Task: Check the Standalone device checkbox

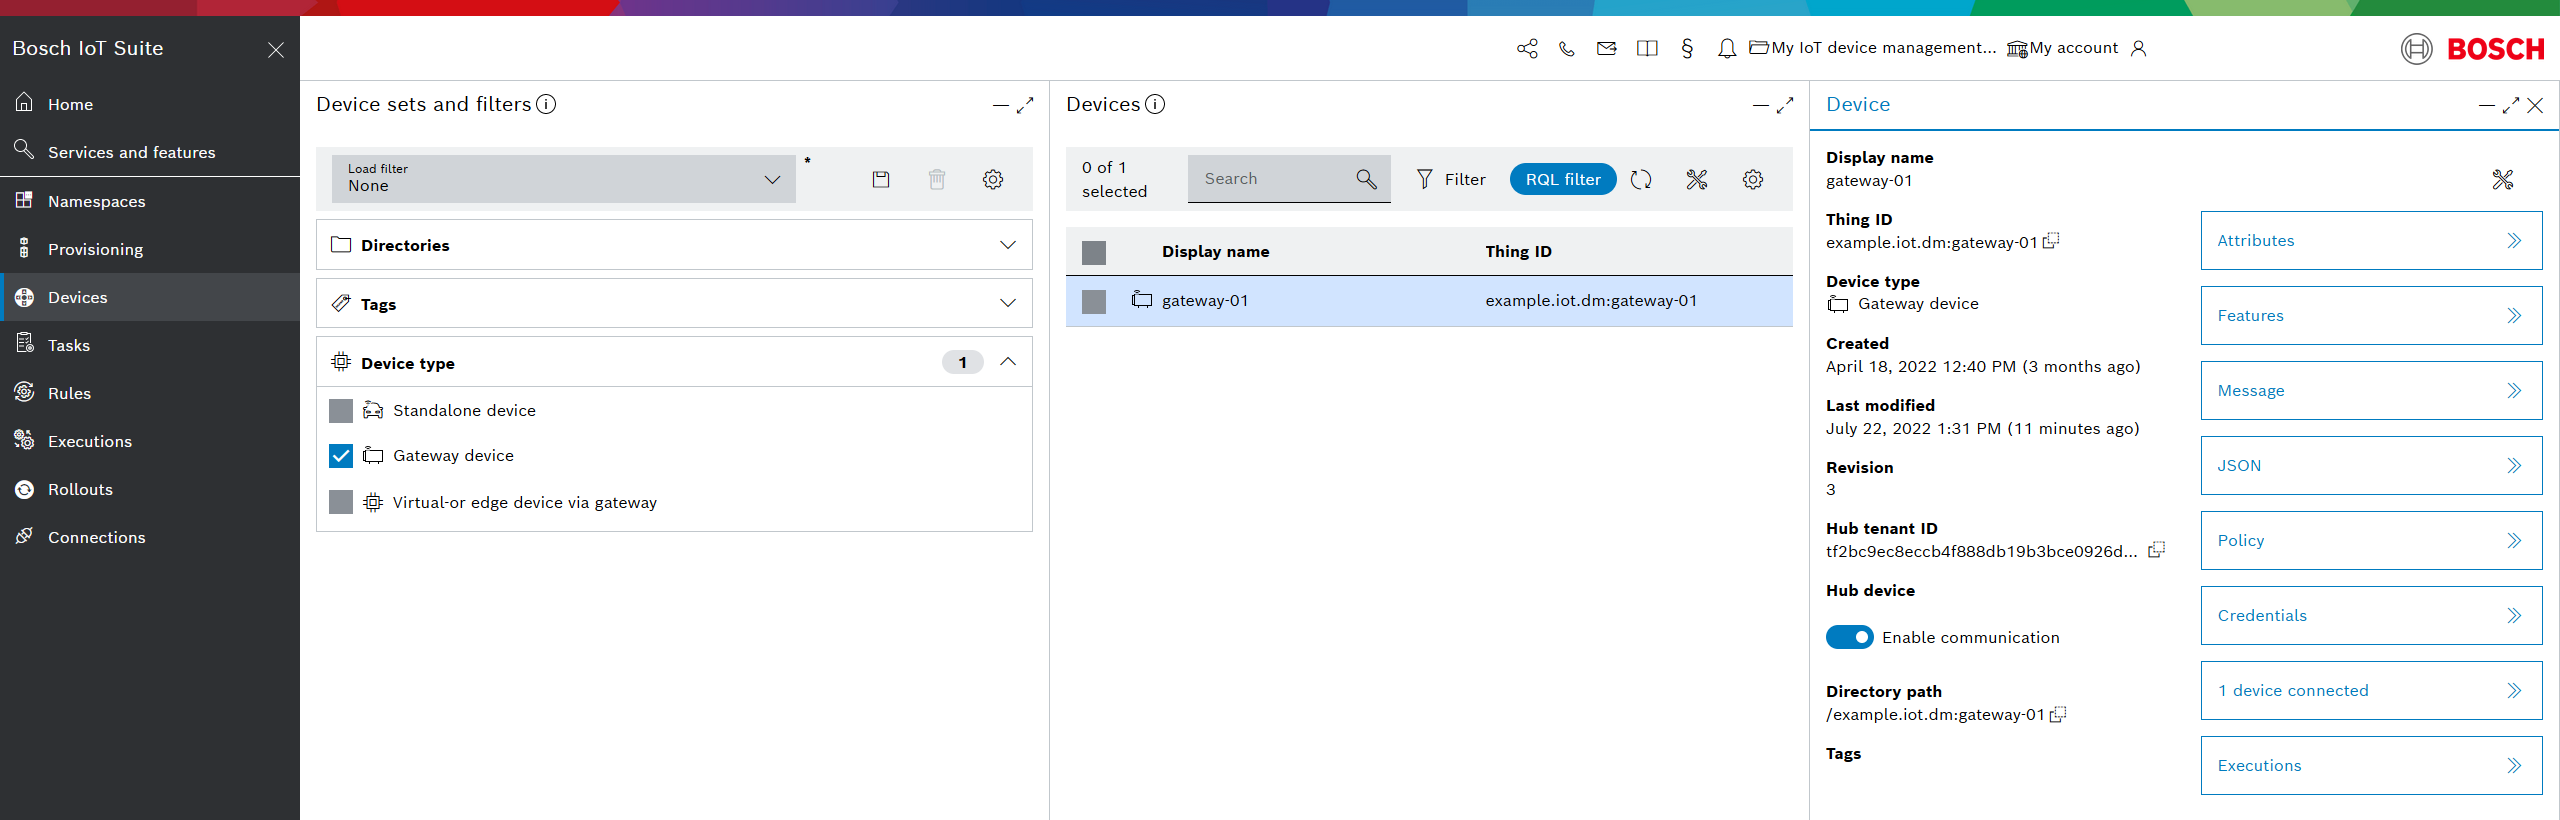Action: point(341,411)
